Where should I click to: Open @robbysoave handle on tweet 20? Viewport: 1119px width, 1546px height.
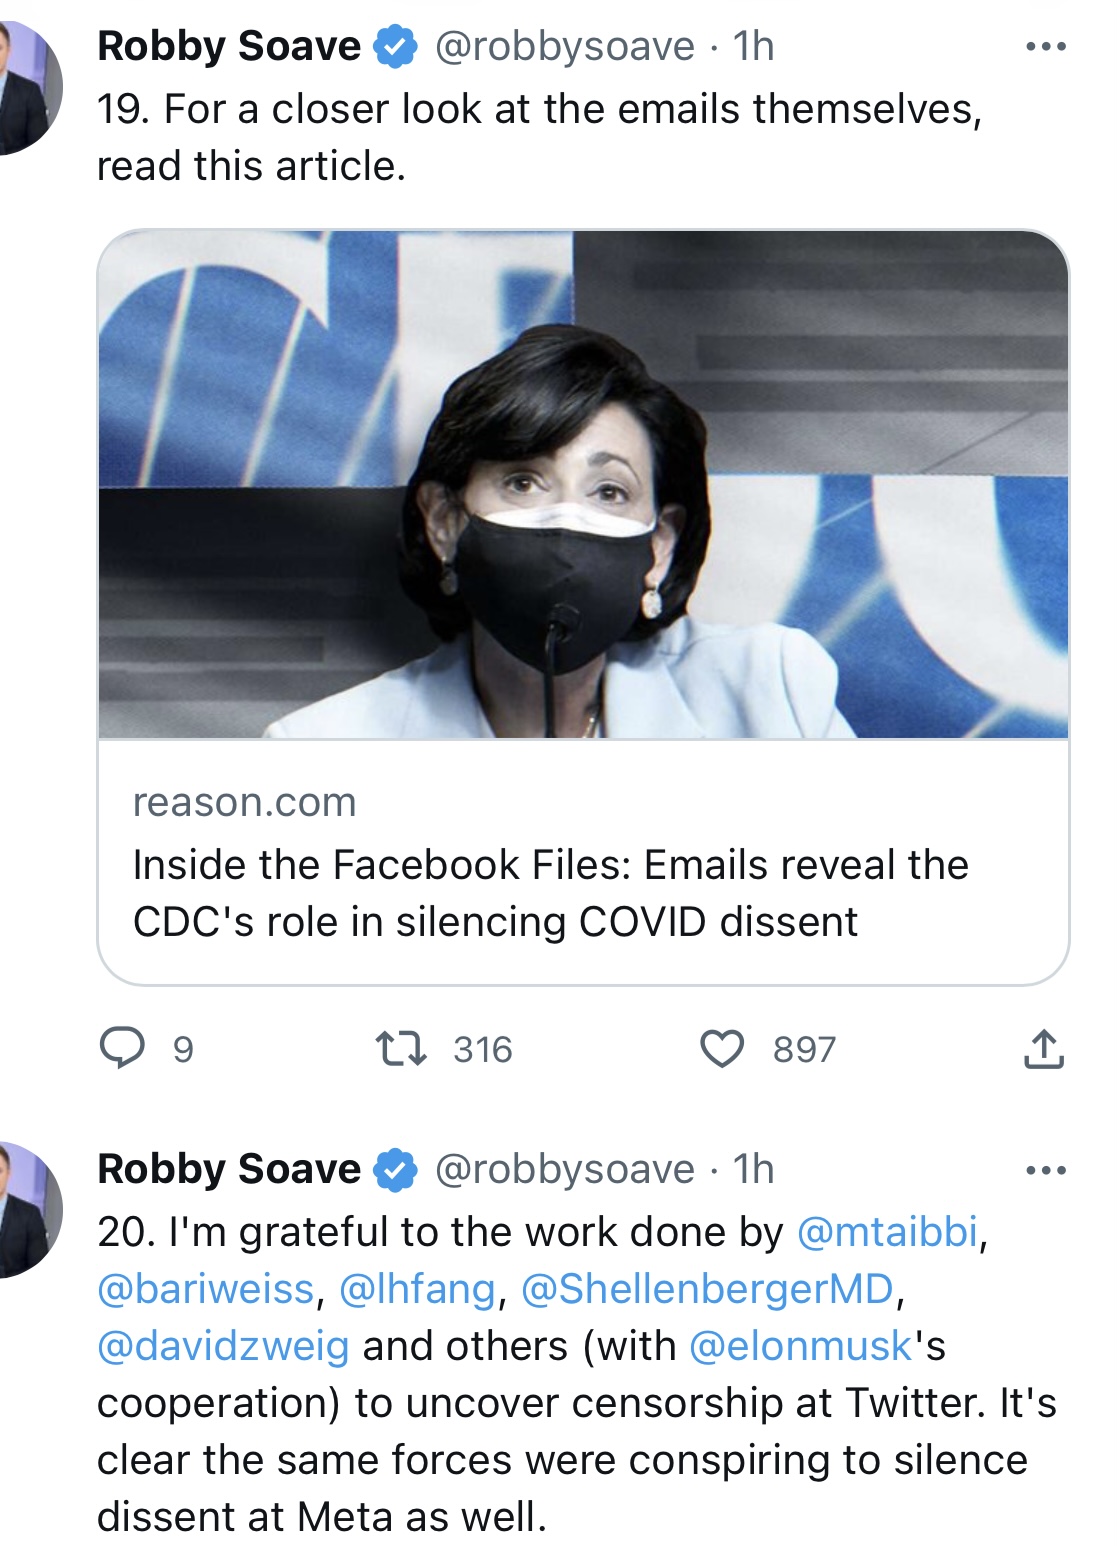tap(564, 1169)
